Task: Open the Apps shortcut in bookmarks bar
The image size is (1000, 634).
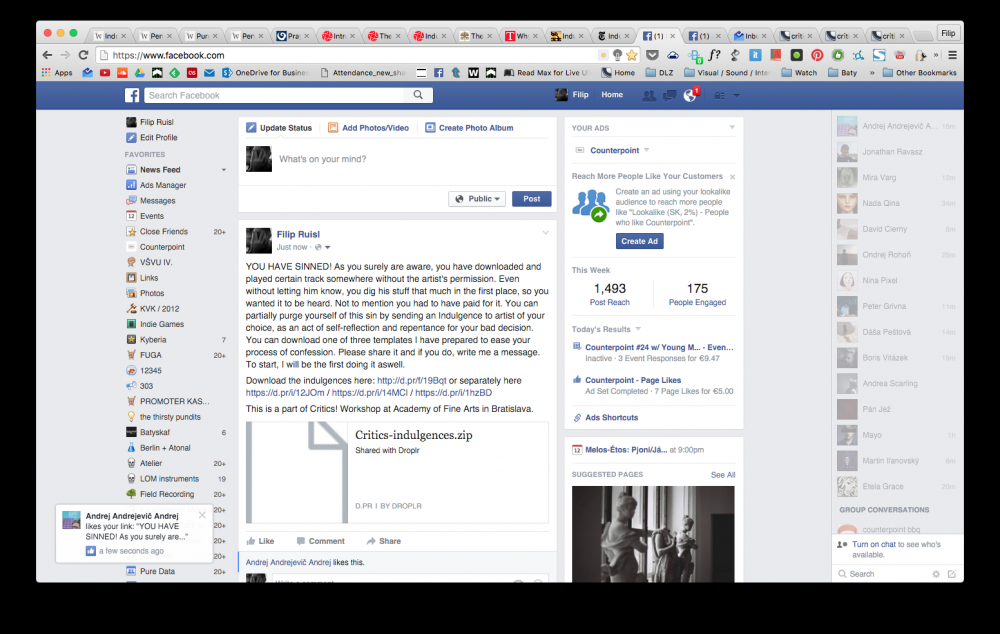Action: click(x=57, y=73)
